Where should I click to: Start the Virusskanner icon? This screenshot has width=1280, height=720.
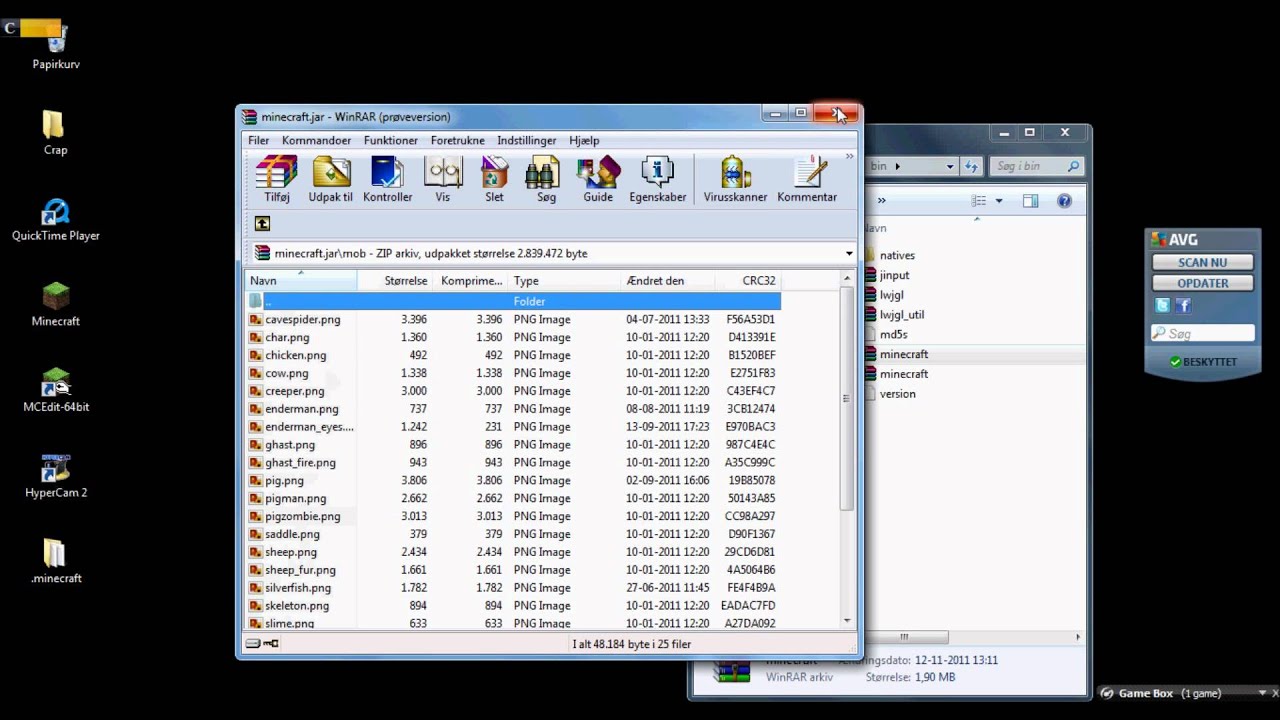tap(735, 181)
